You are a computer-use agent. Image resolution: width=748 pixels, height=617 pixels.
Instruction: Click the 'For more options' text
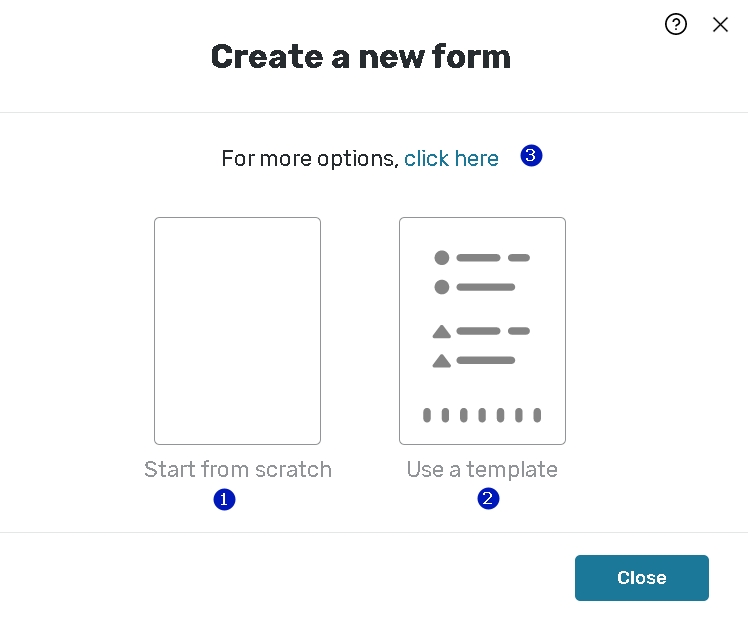click(x=309, y=158)
